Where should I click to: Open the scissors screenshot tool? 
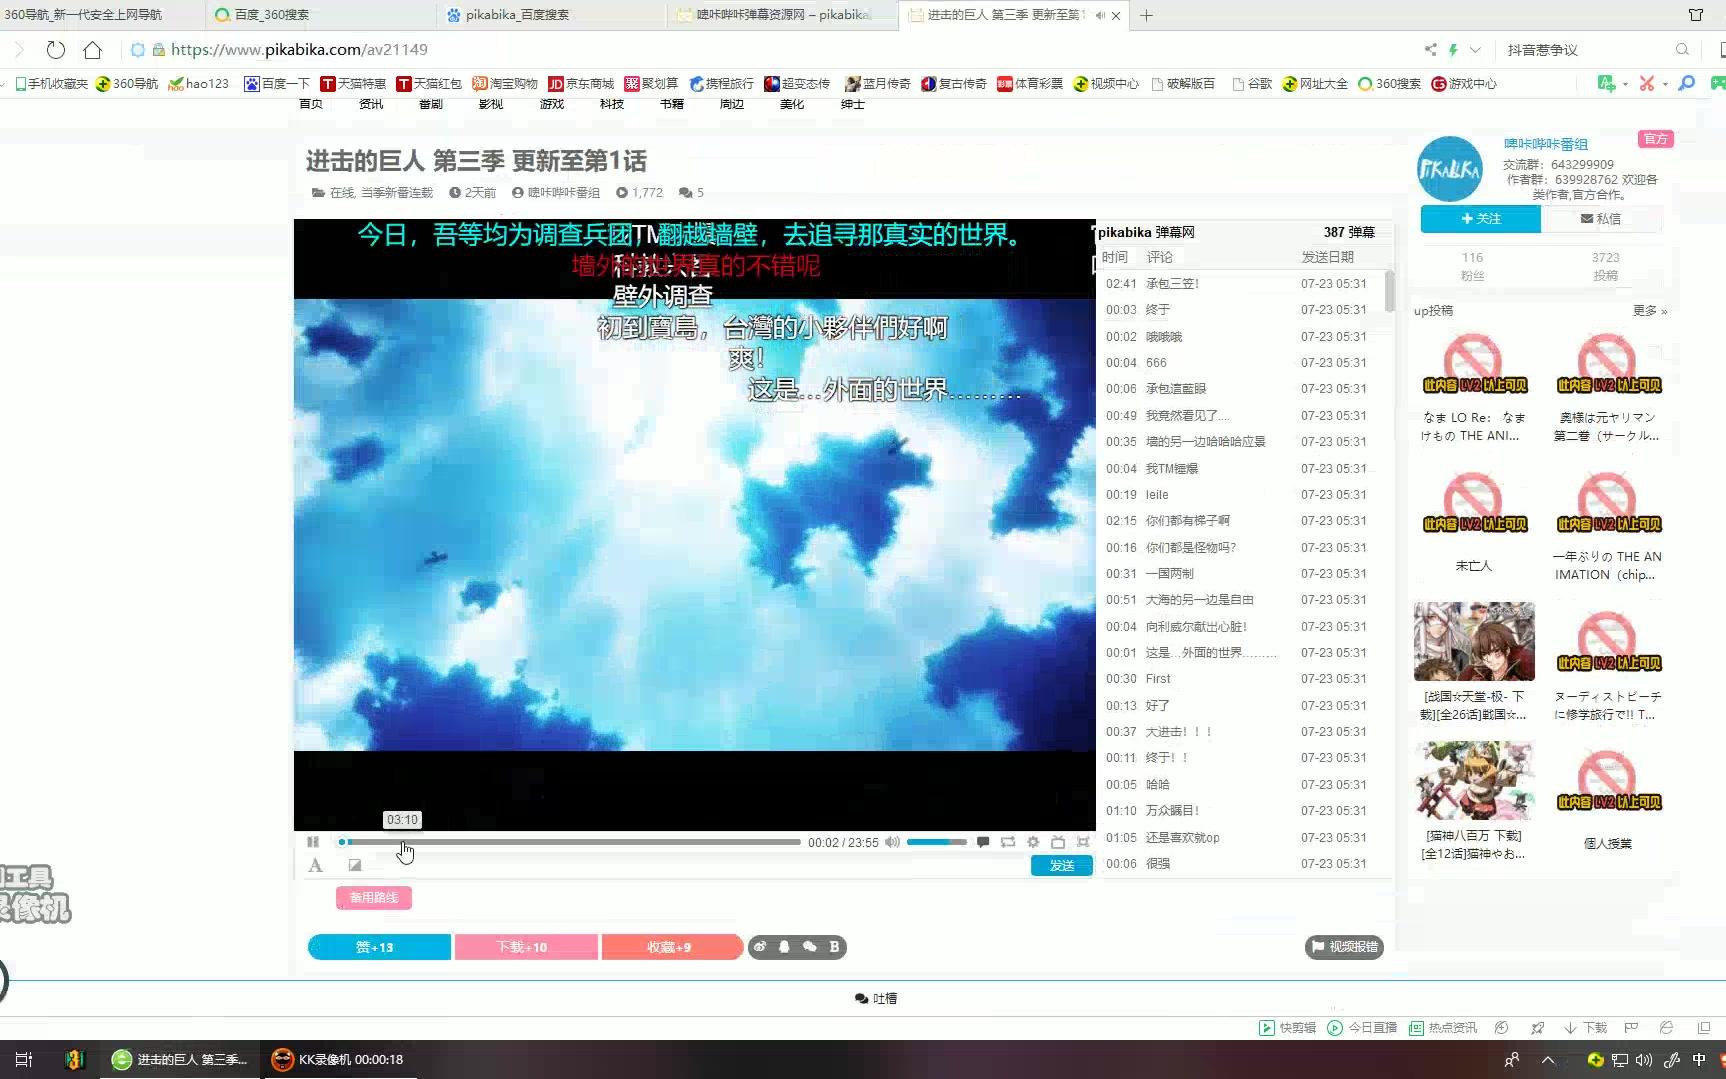(x=1646, y=84)
